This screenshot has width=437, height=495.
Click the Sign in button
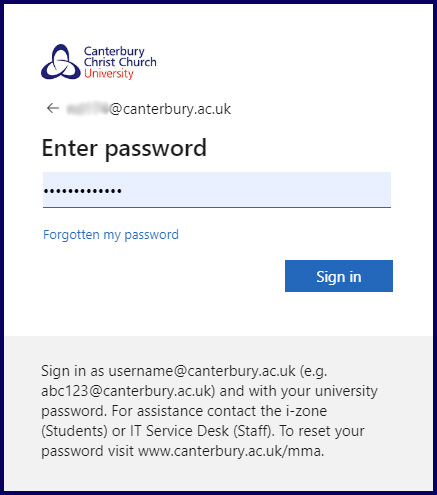tap(339, 276)
